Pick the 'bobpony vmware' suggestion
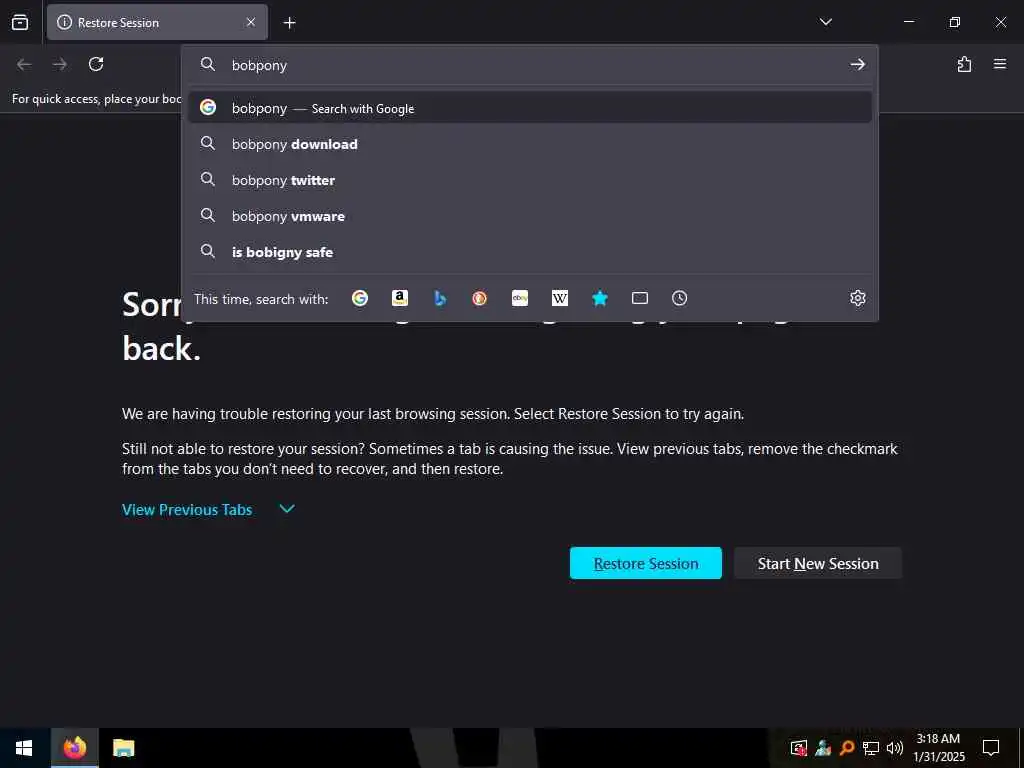 tap(530, 216)
